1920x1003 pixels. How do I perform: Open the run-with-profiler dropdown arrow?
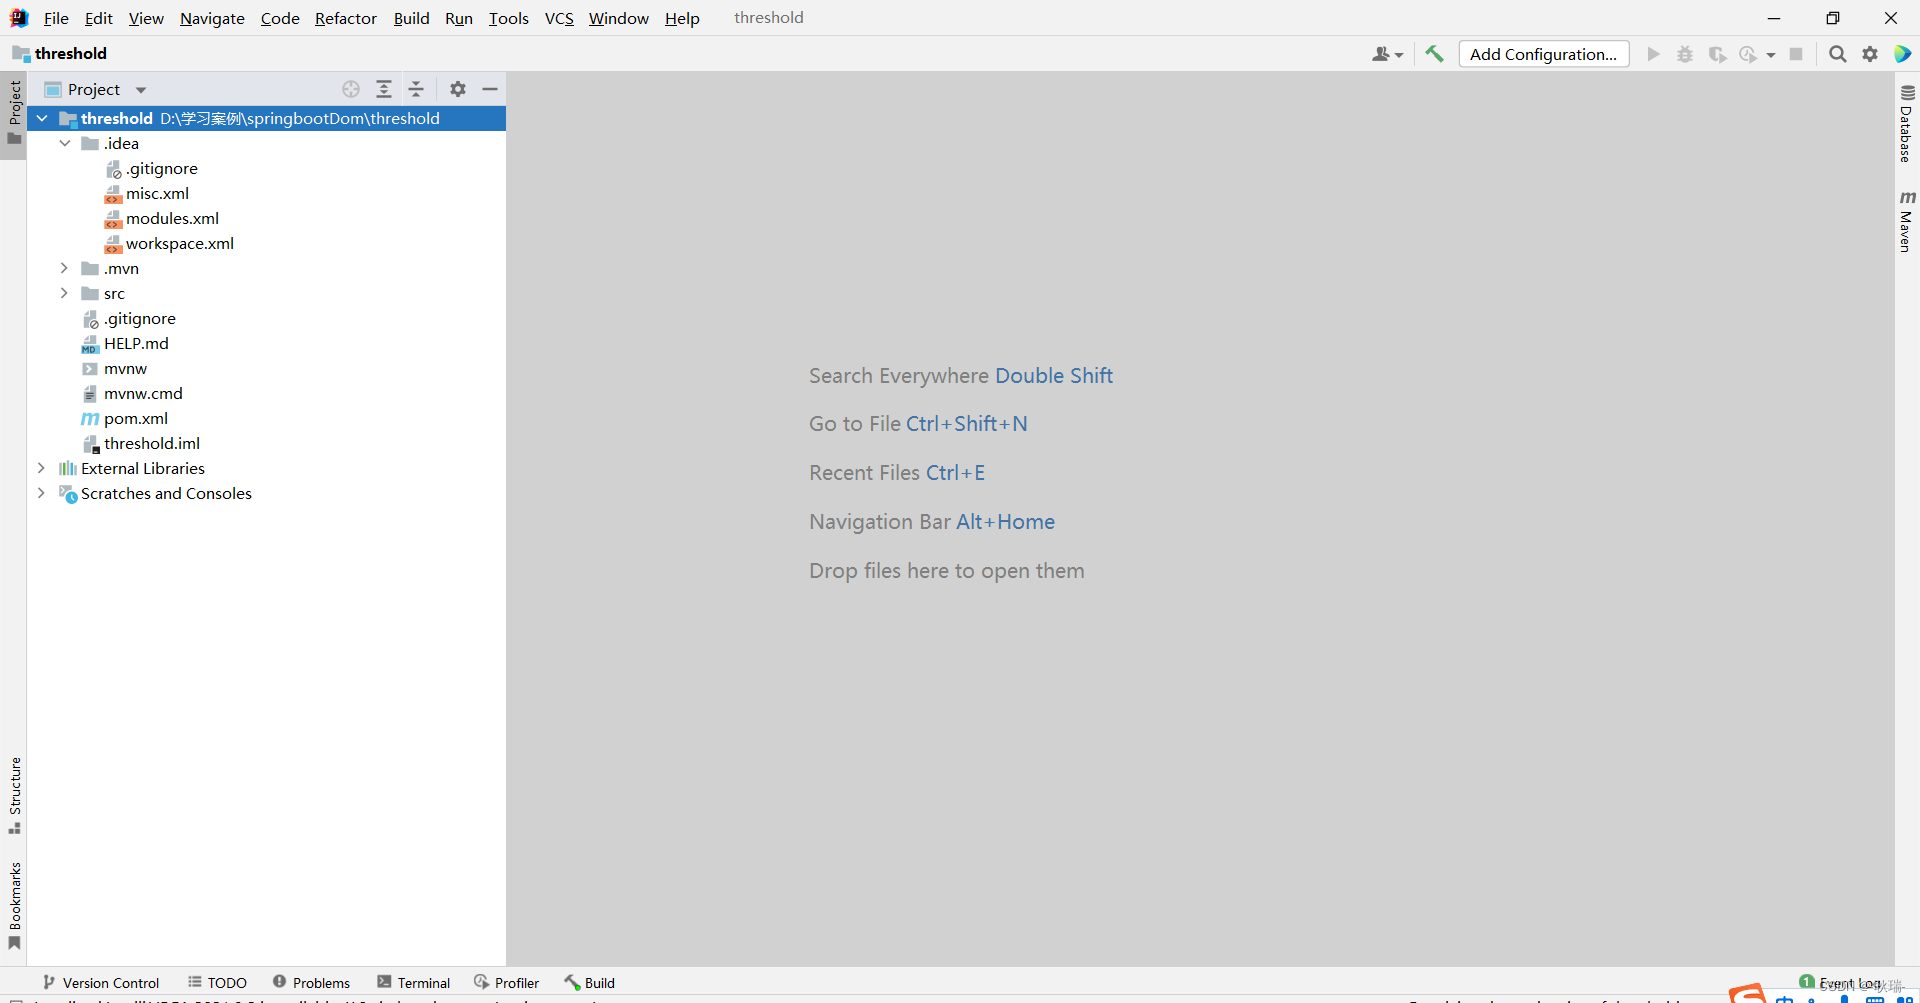tap(1771, 55)
